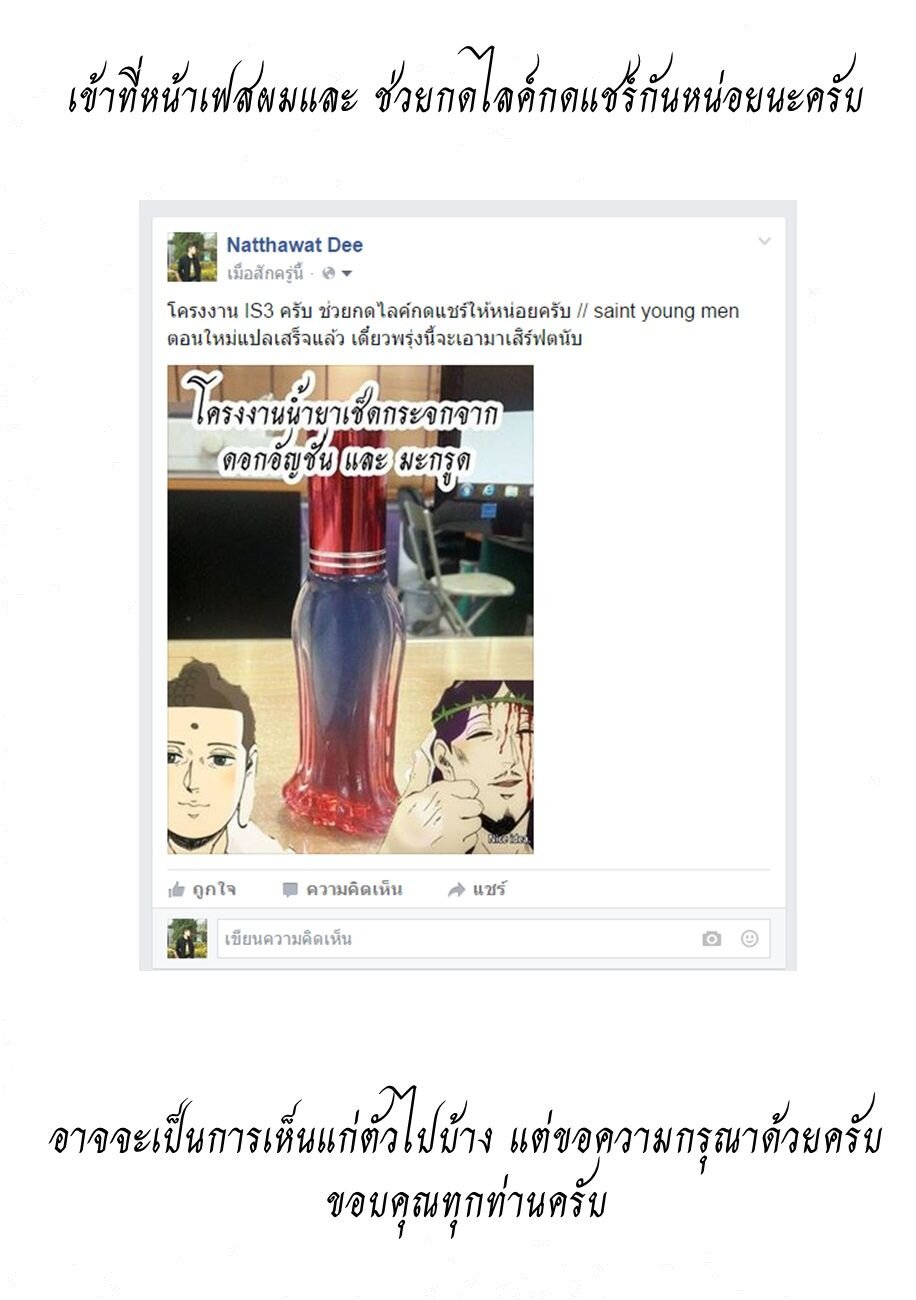
Task: Click the share arrow icon
Action: pyautogui.click(x=456, y=890)
